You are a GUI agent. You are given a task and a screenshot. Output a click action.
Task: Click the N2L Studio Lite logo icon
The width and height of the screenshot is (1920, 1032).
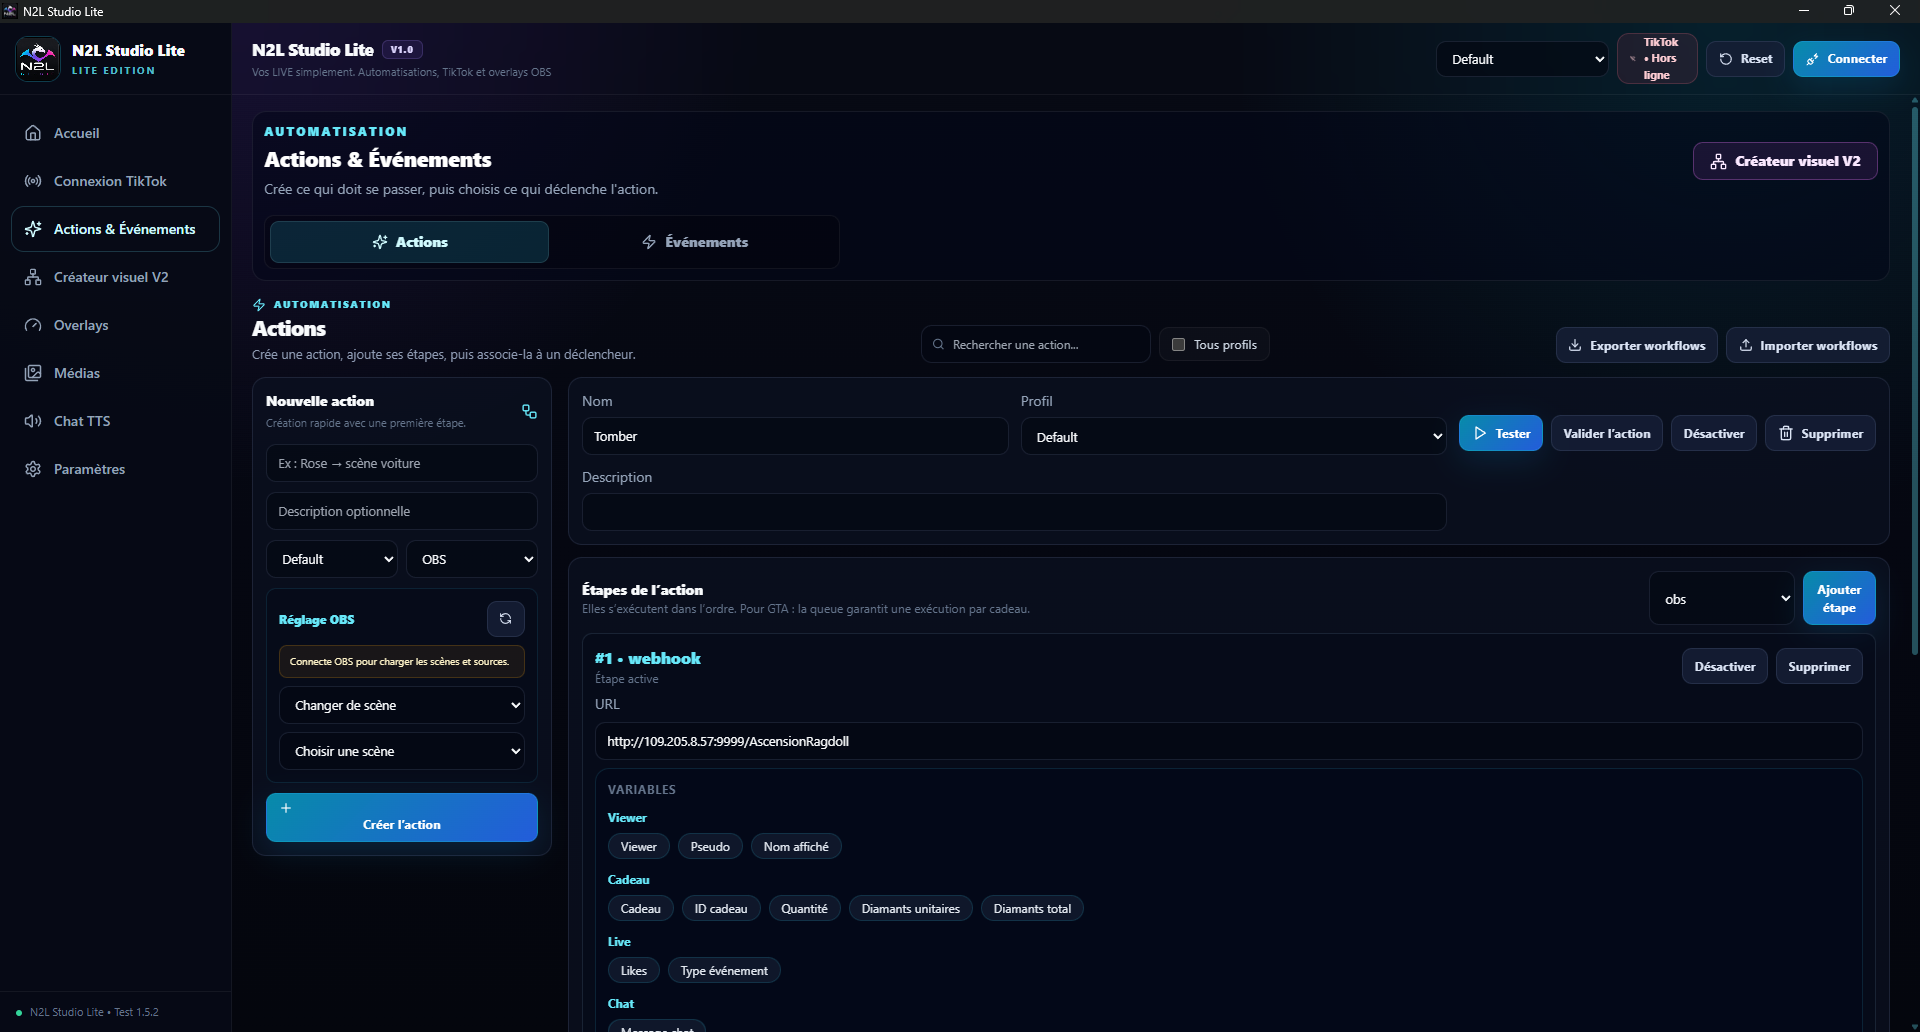click(x=38, y=59)
